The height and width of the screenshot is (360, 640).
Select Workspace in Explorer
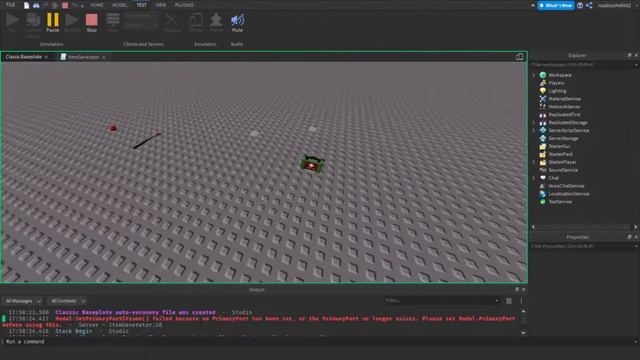pyautogui.click(x=560, y=75)
